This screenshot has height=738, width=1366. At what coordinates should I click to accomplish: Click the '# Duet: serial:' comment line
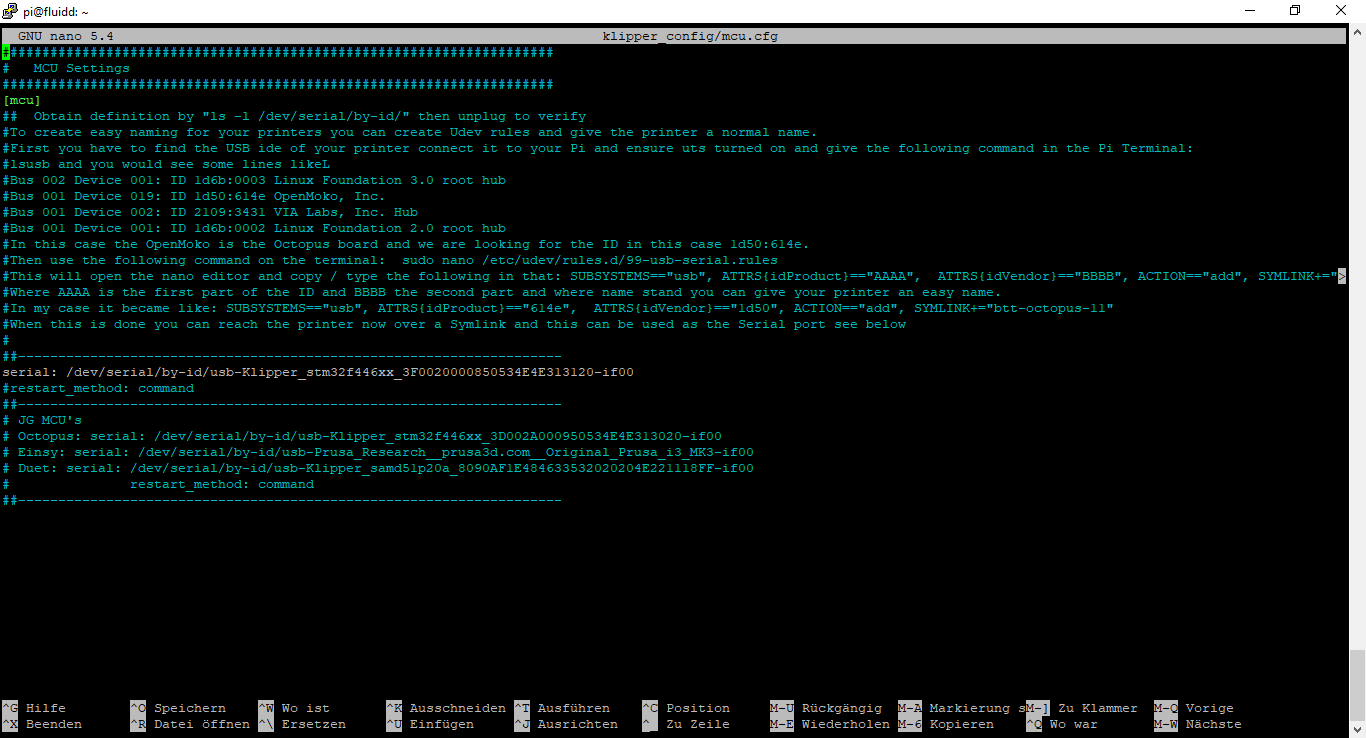[x=378, y=468]
